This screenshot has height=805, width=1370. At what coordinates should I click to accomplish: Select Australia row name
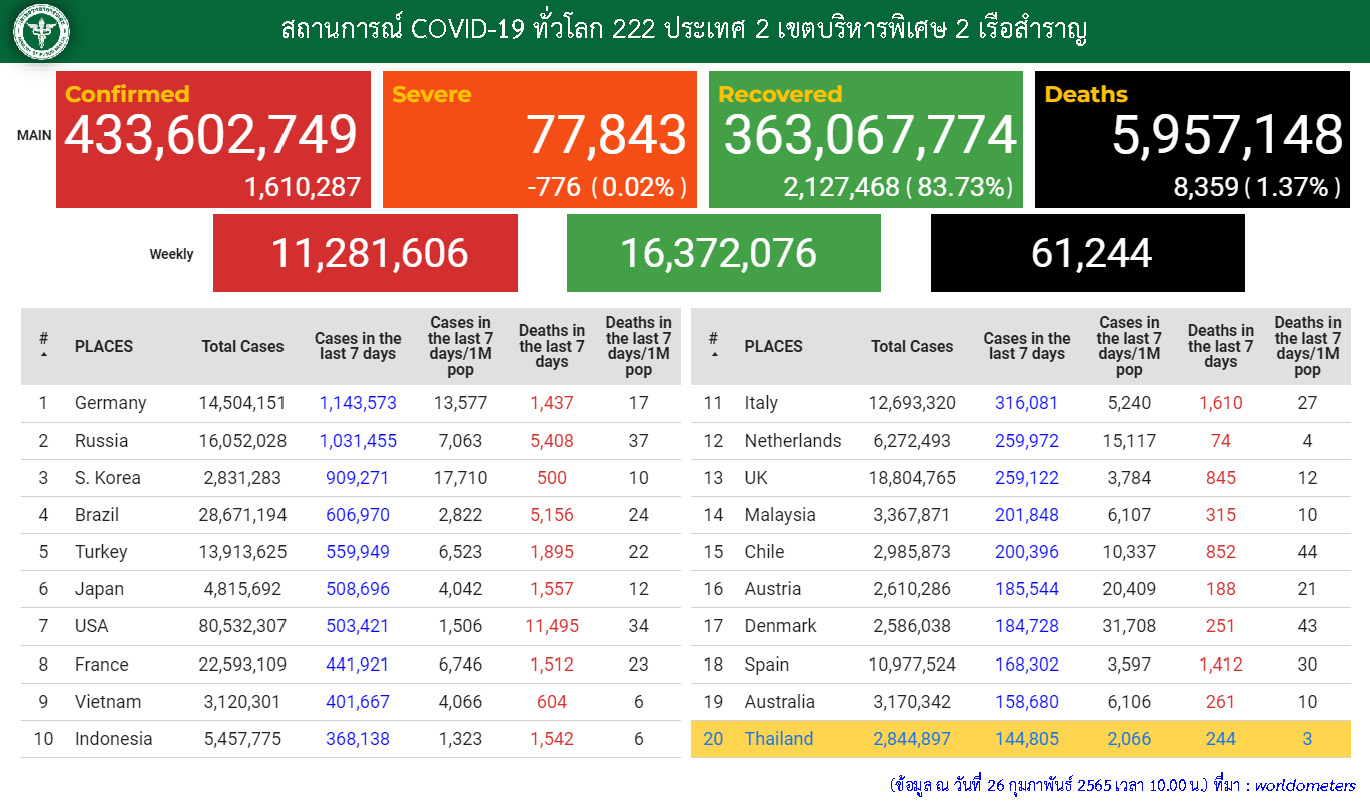click(780, 702)
